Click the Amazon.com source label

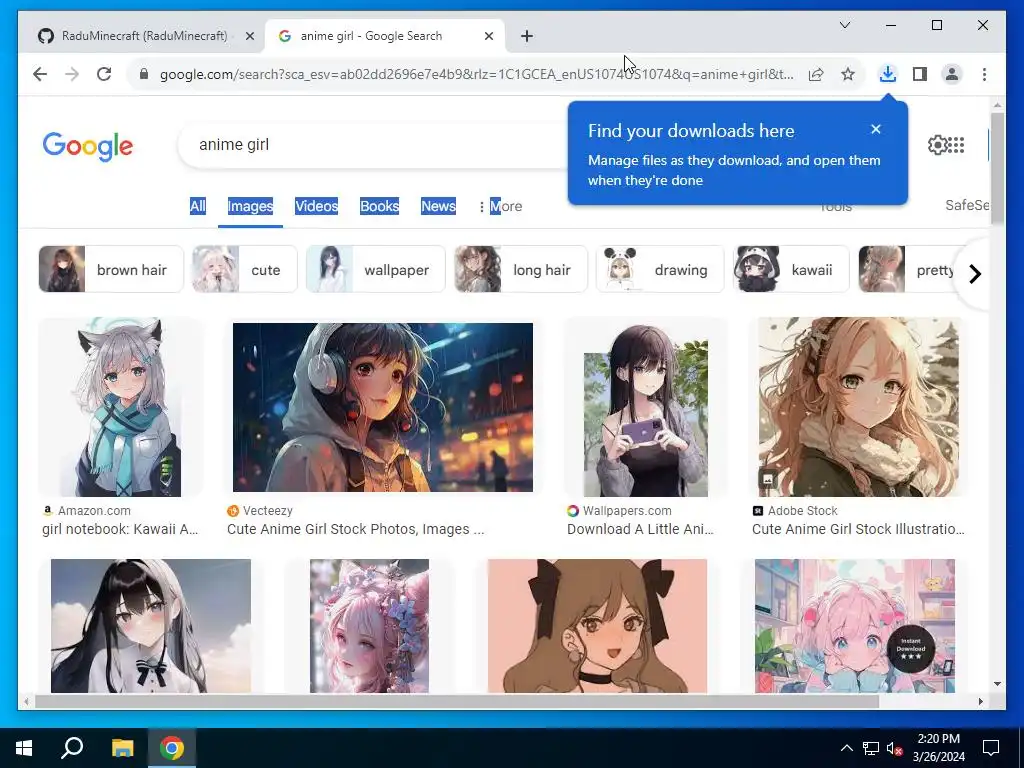(x=94, y=511)
